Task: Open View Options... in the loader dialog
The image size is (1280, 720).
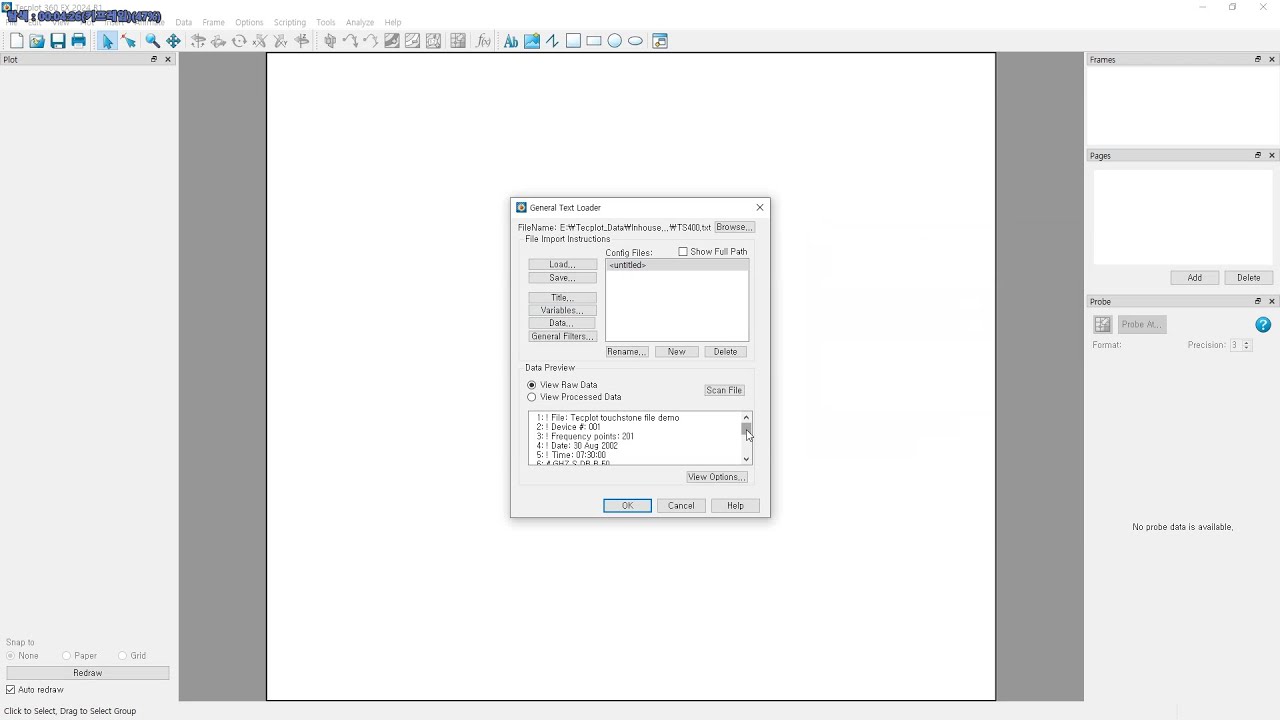Action: point(717,477)
